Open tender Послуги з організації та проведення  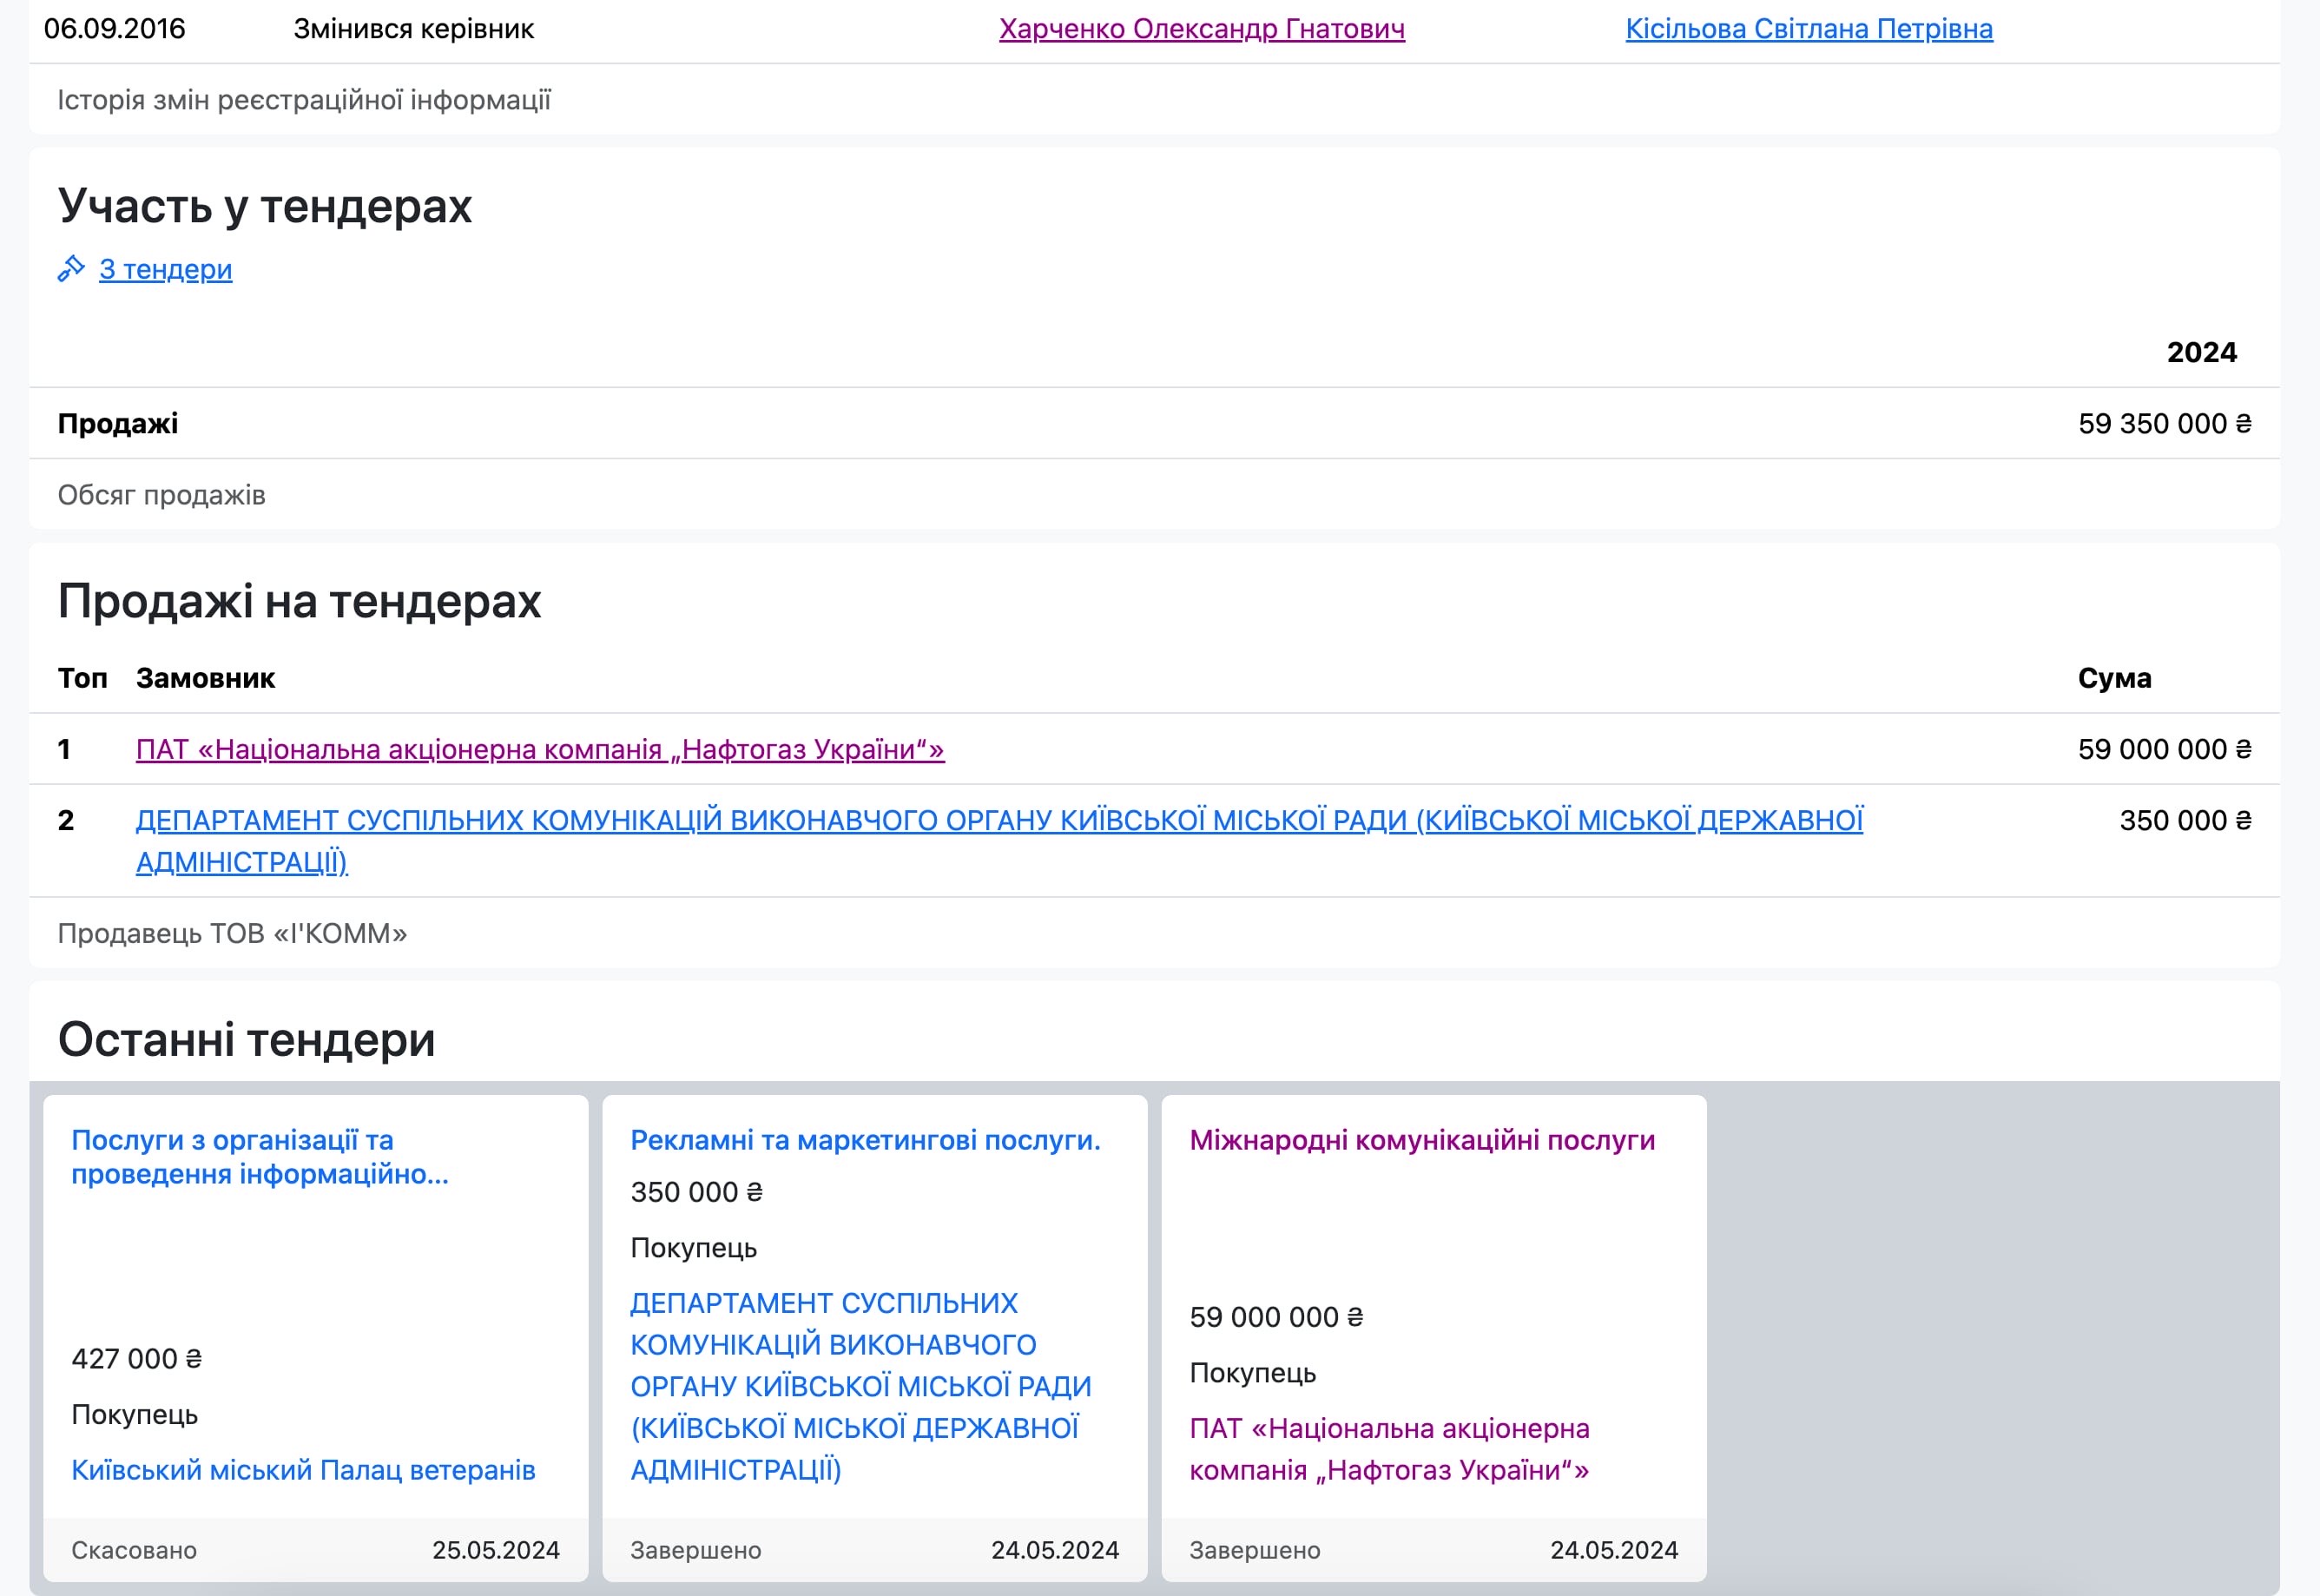260,1157
